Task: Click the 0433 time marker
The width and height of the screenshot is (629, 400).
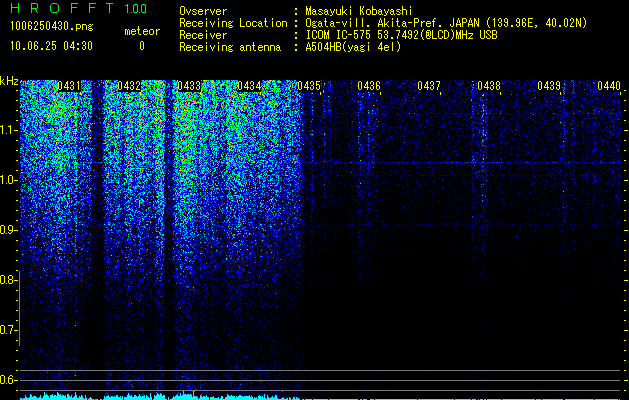Action: [189, 86]
